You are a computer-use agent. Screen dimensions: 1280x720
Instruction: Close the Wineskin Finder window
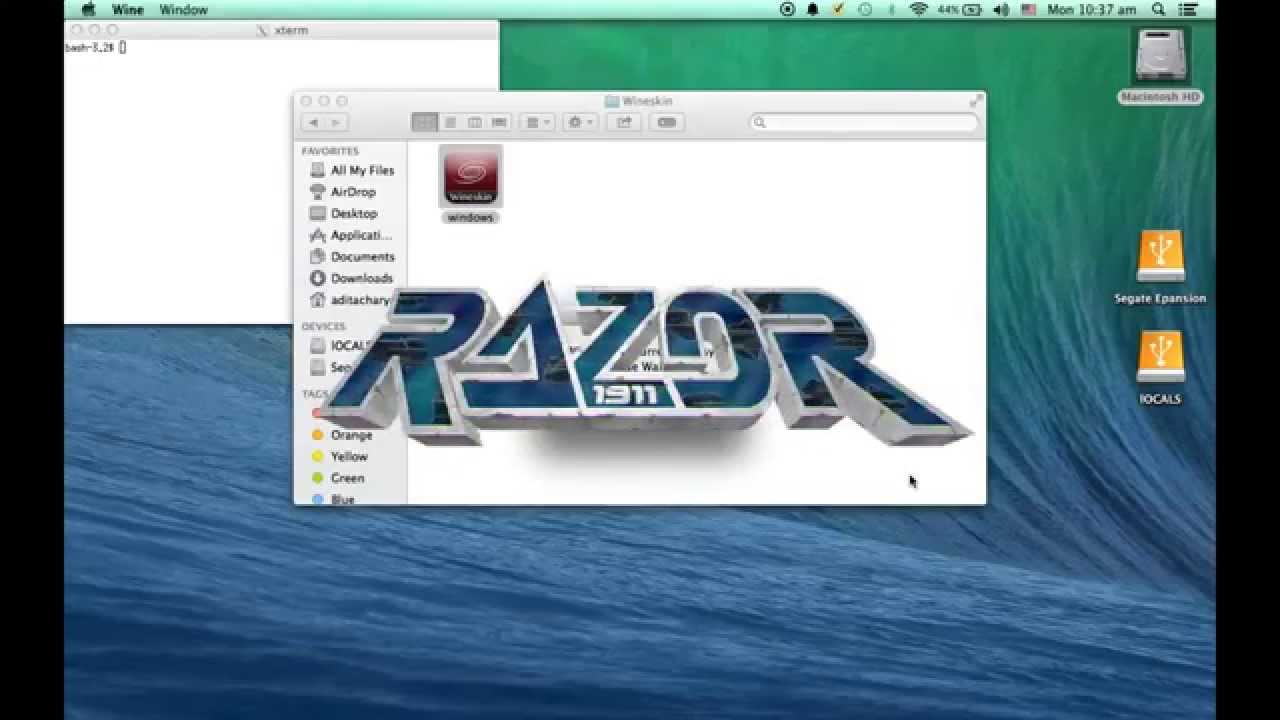pos(307,101)
